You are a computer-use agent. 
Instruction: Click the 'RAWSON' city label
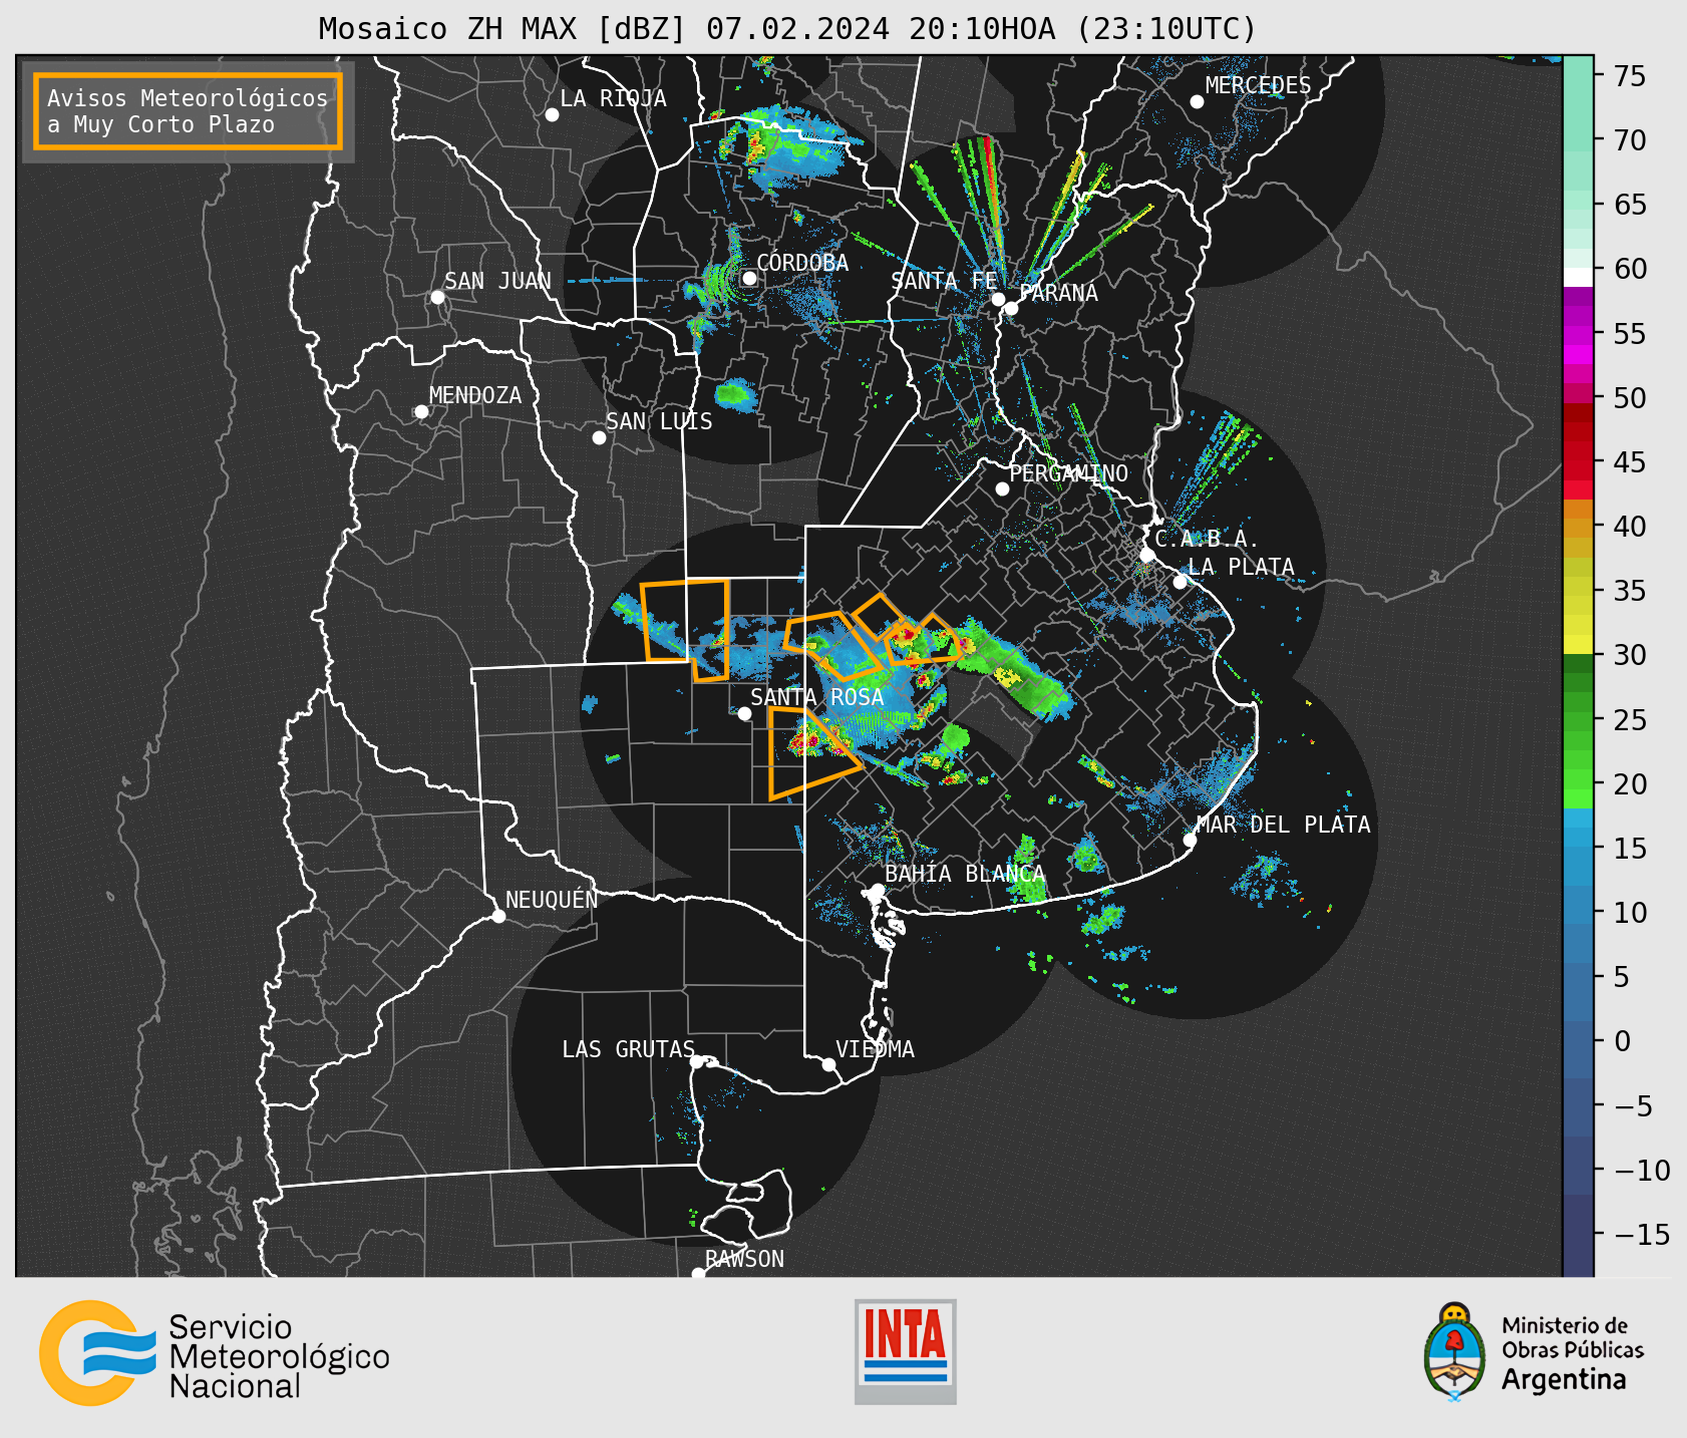tap(745, 1259)
